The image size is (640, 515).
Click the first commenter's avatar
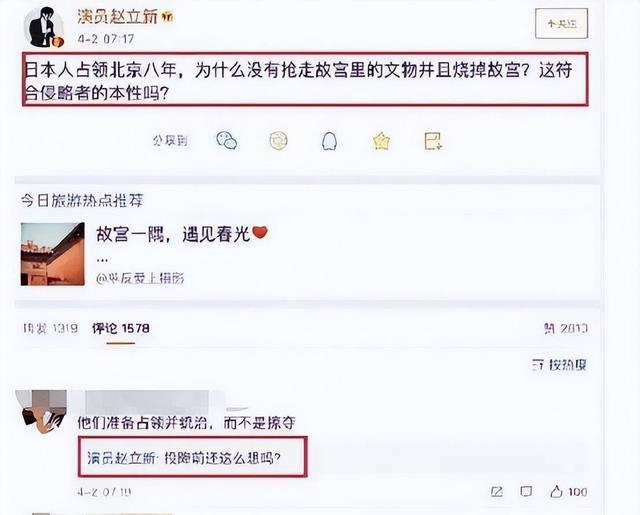(42, 411)
